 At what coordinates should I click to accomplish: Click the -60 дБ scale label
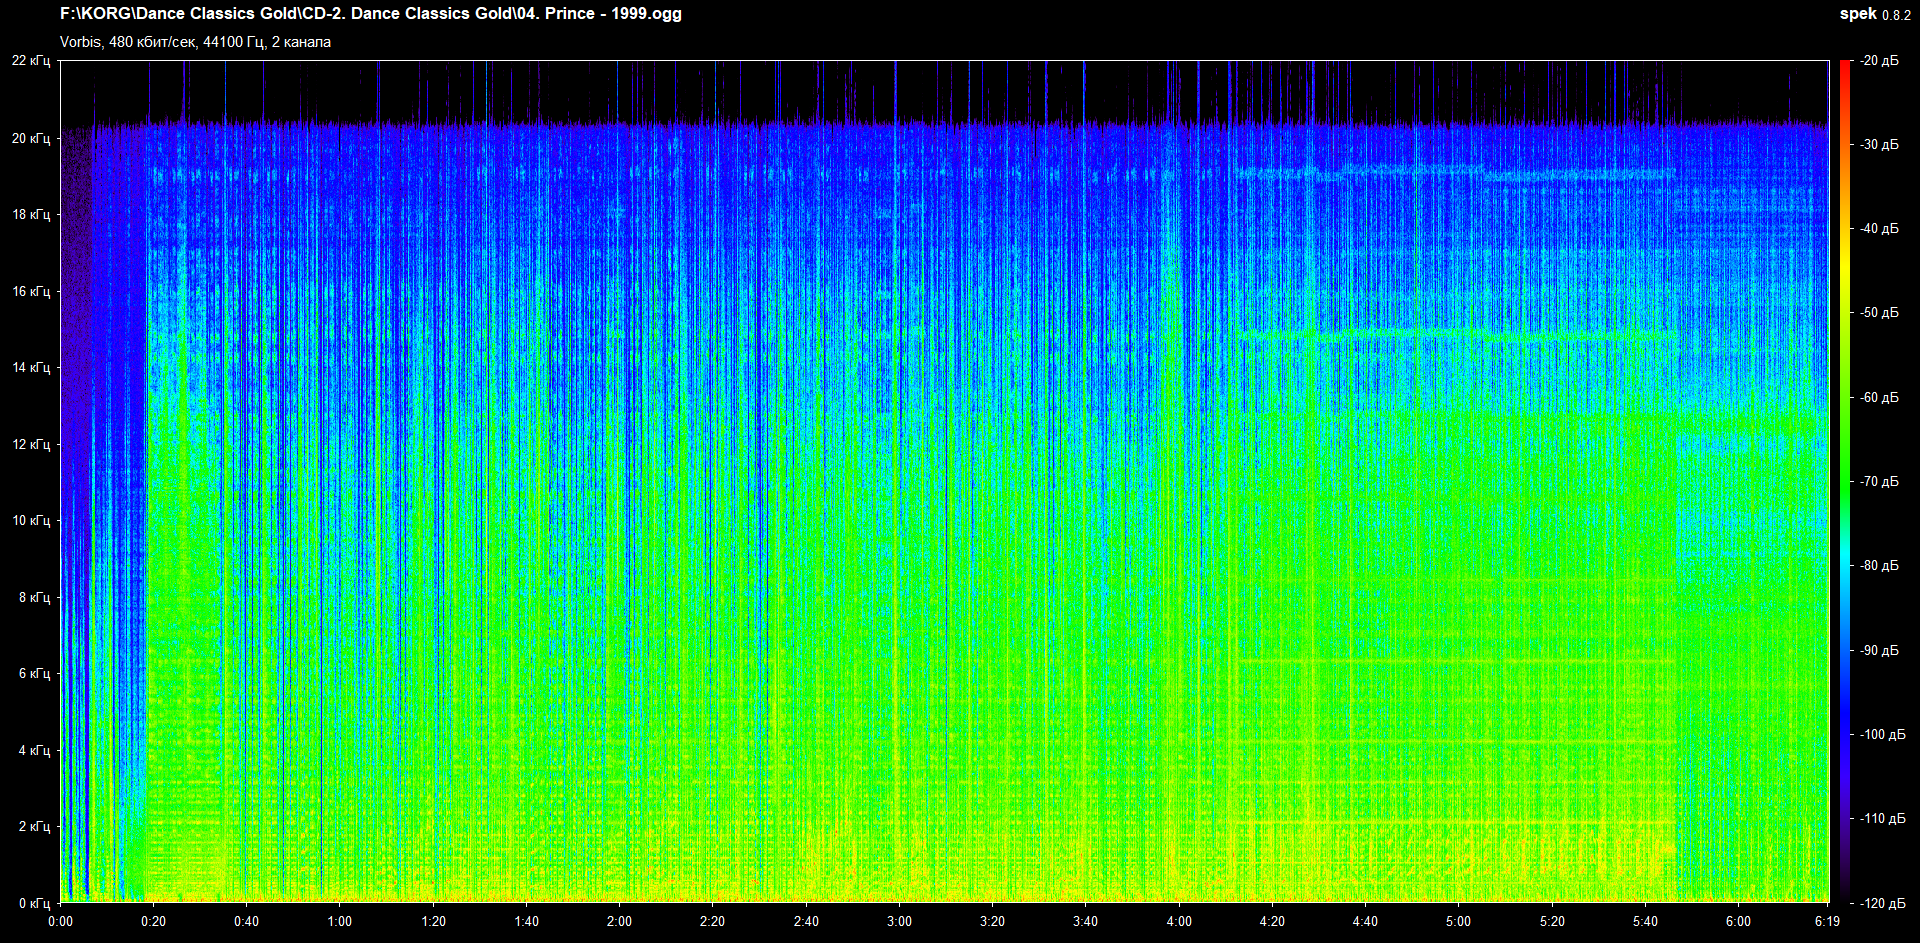(1879, 397)
